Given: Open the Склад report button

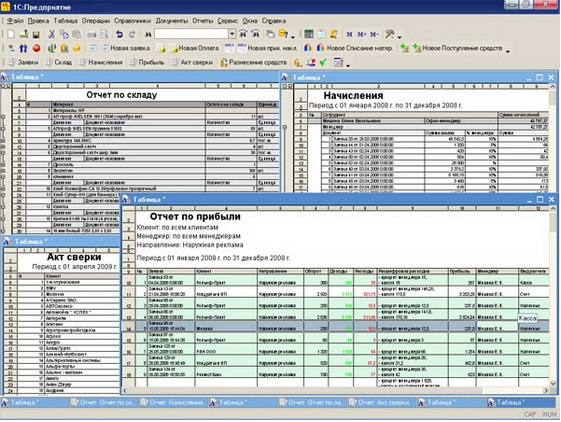Looking at the screenshot, I should click(59, 62).
